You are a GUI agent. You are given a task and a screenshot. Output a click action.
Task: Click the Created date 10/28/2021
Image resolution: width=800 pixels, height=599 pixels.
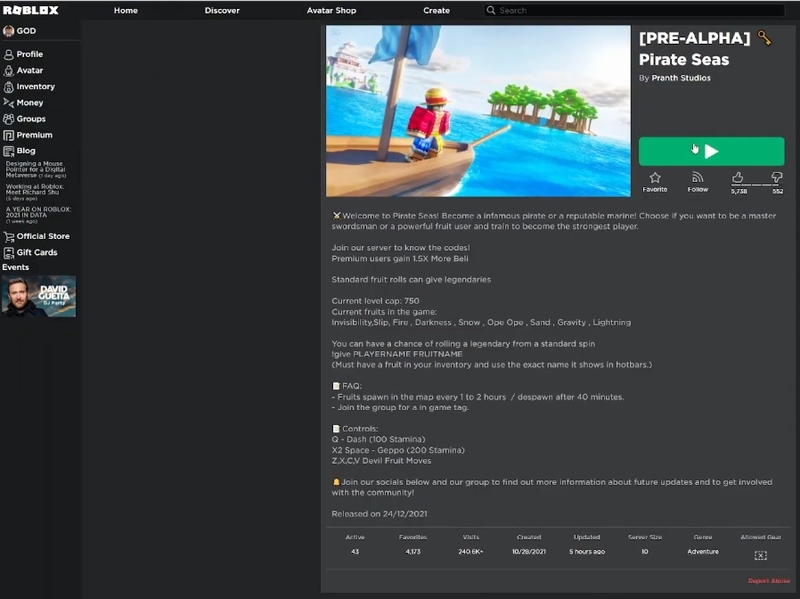(x=529, y=552)
